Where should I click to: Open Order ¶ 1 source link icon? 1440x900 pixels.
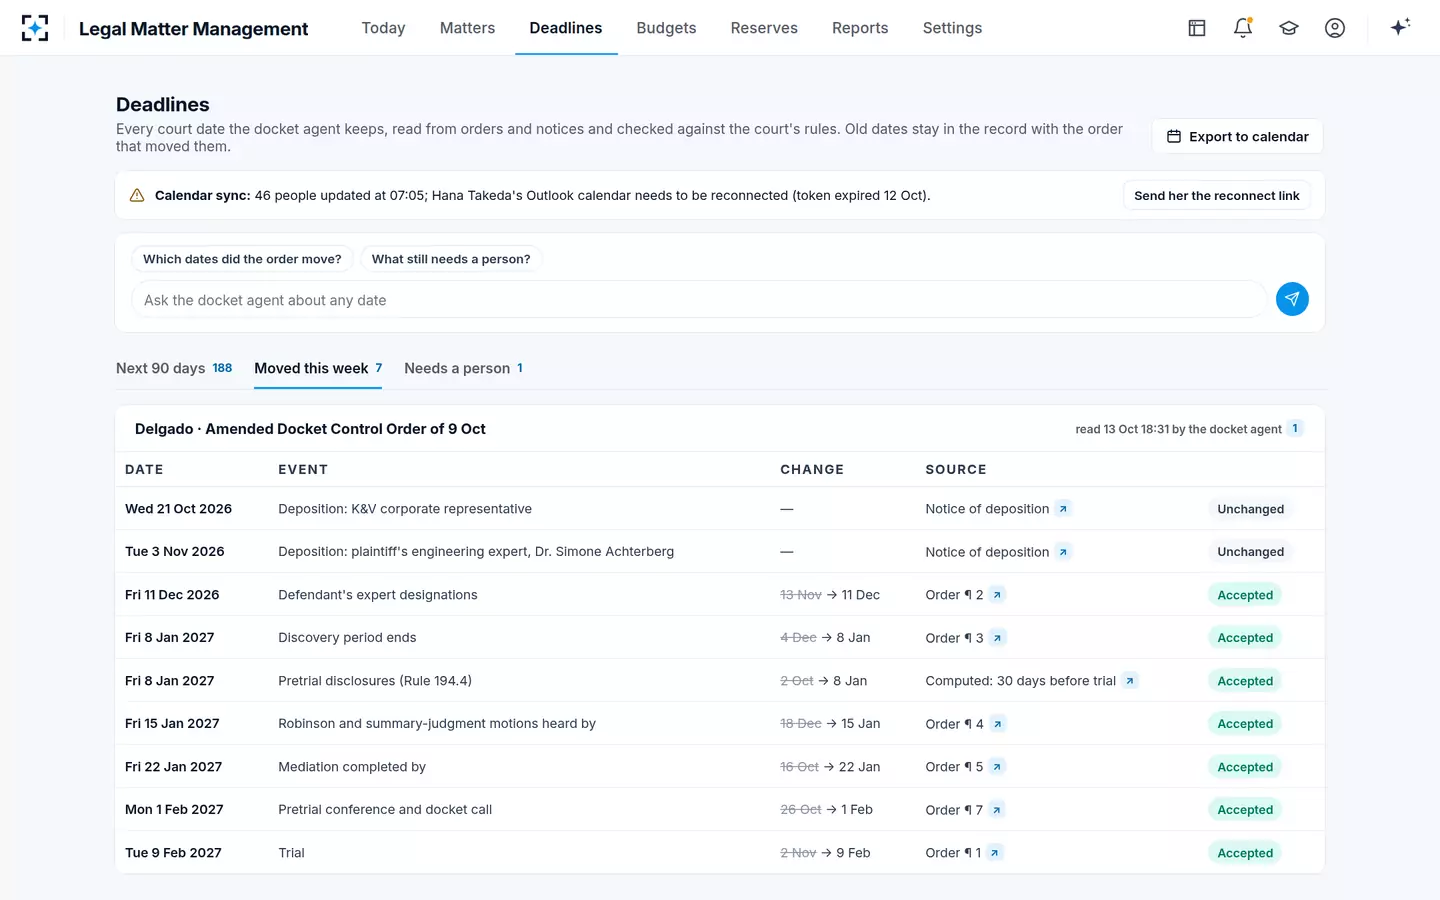[x=995, y=853]
